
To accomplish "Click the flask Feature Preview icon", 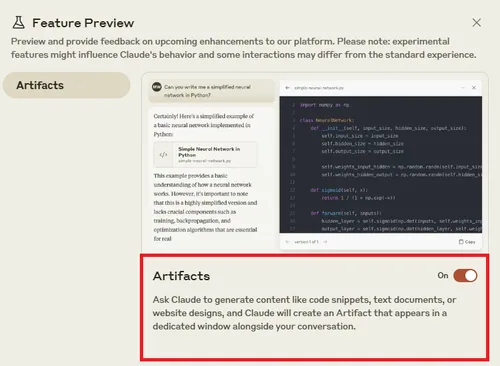I will click(19, 23).
